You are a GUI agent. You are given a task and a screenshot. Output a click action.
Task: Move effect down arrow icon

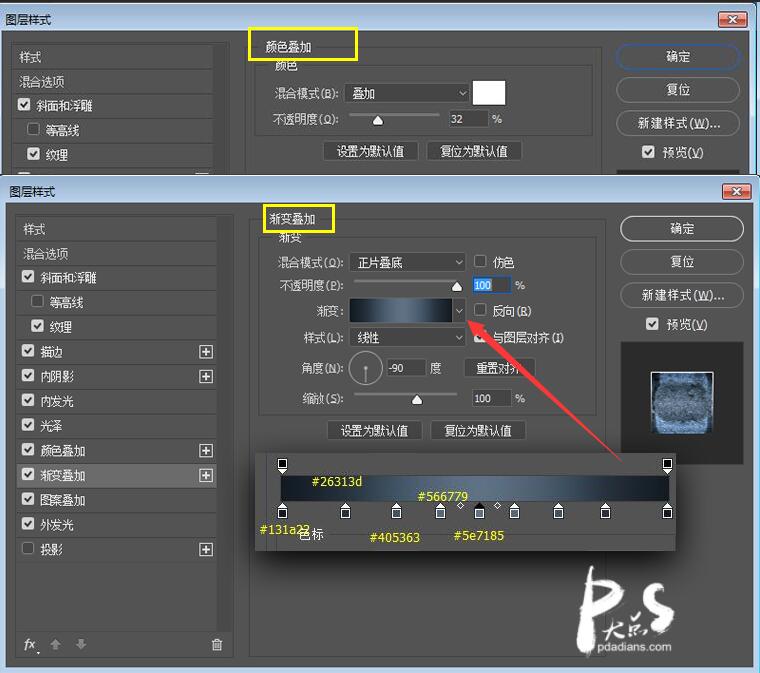click(x=81, y=644)
